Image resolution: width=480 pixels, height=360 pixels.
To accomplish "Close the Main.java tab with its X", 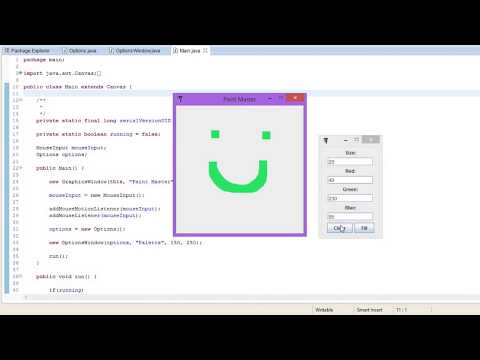I will [x=205, y=51].
